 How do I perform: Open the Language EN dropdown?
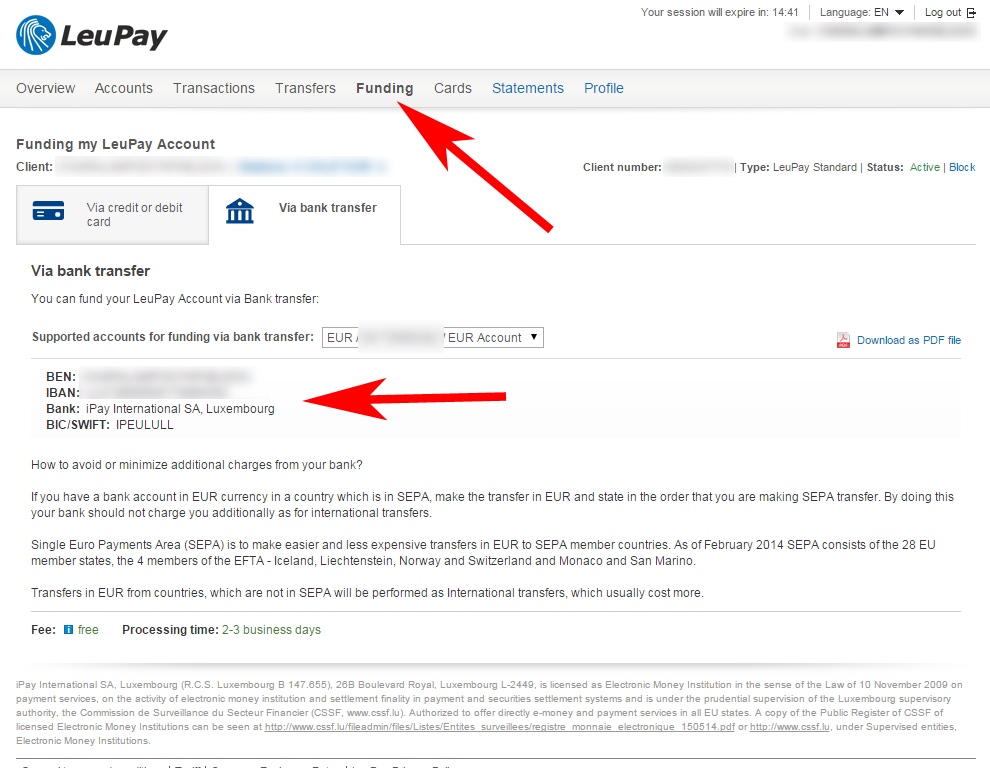(x=861, y=12)
